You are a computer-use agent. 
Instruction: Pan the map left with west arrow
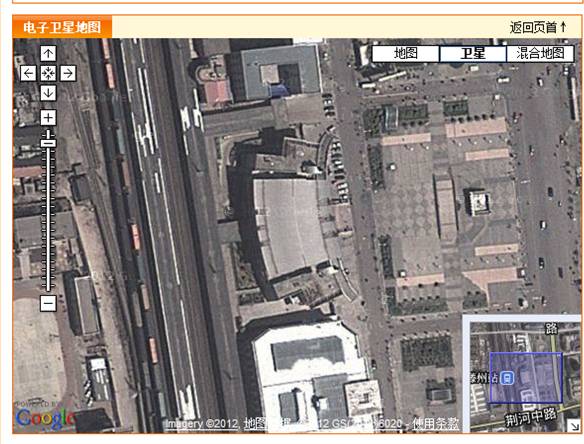28,73
